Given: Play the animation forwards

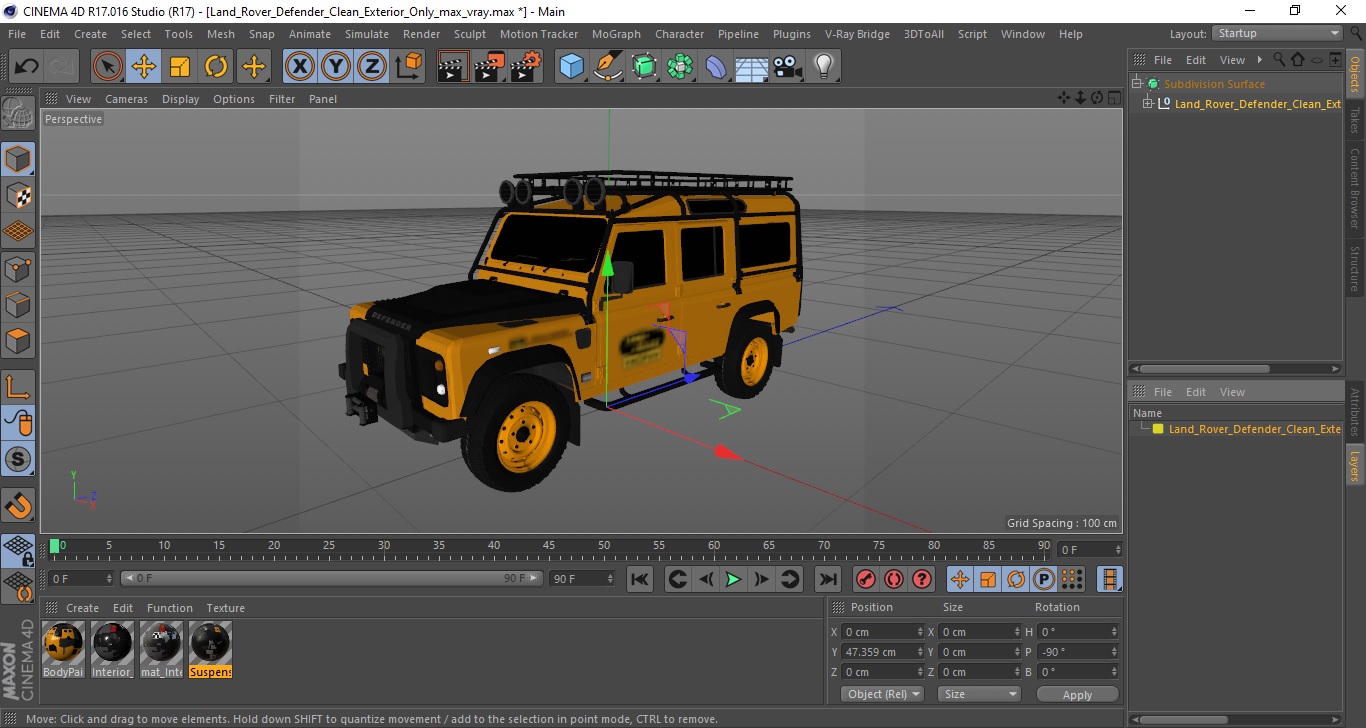Looking at the screenshot, I should pos(733,579).
